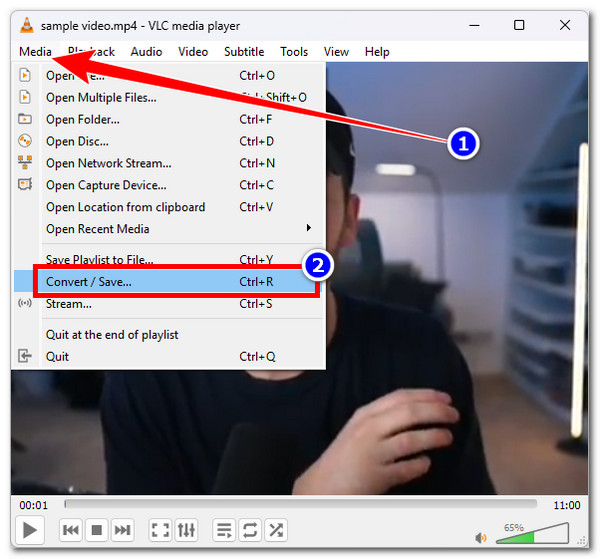Open the Video menu
The image size is (600, 559).
[x=193, y=51]
